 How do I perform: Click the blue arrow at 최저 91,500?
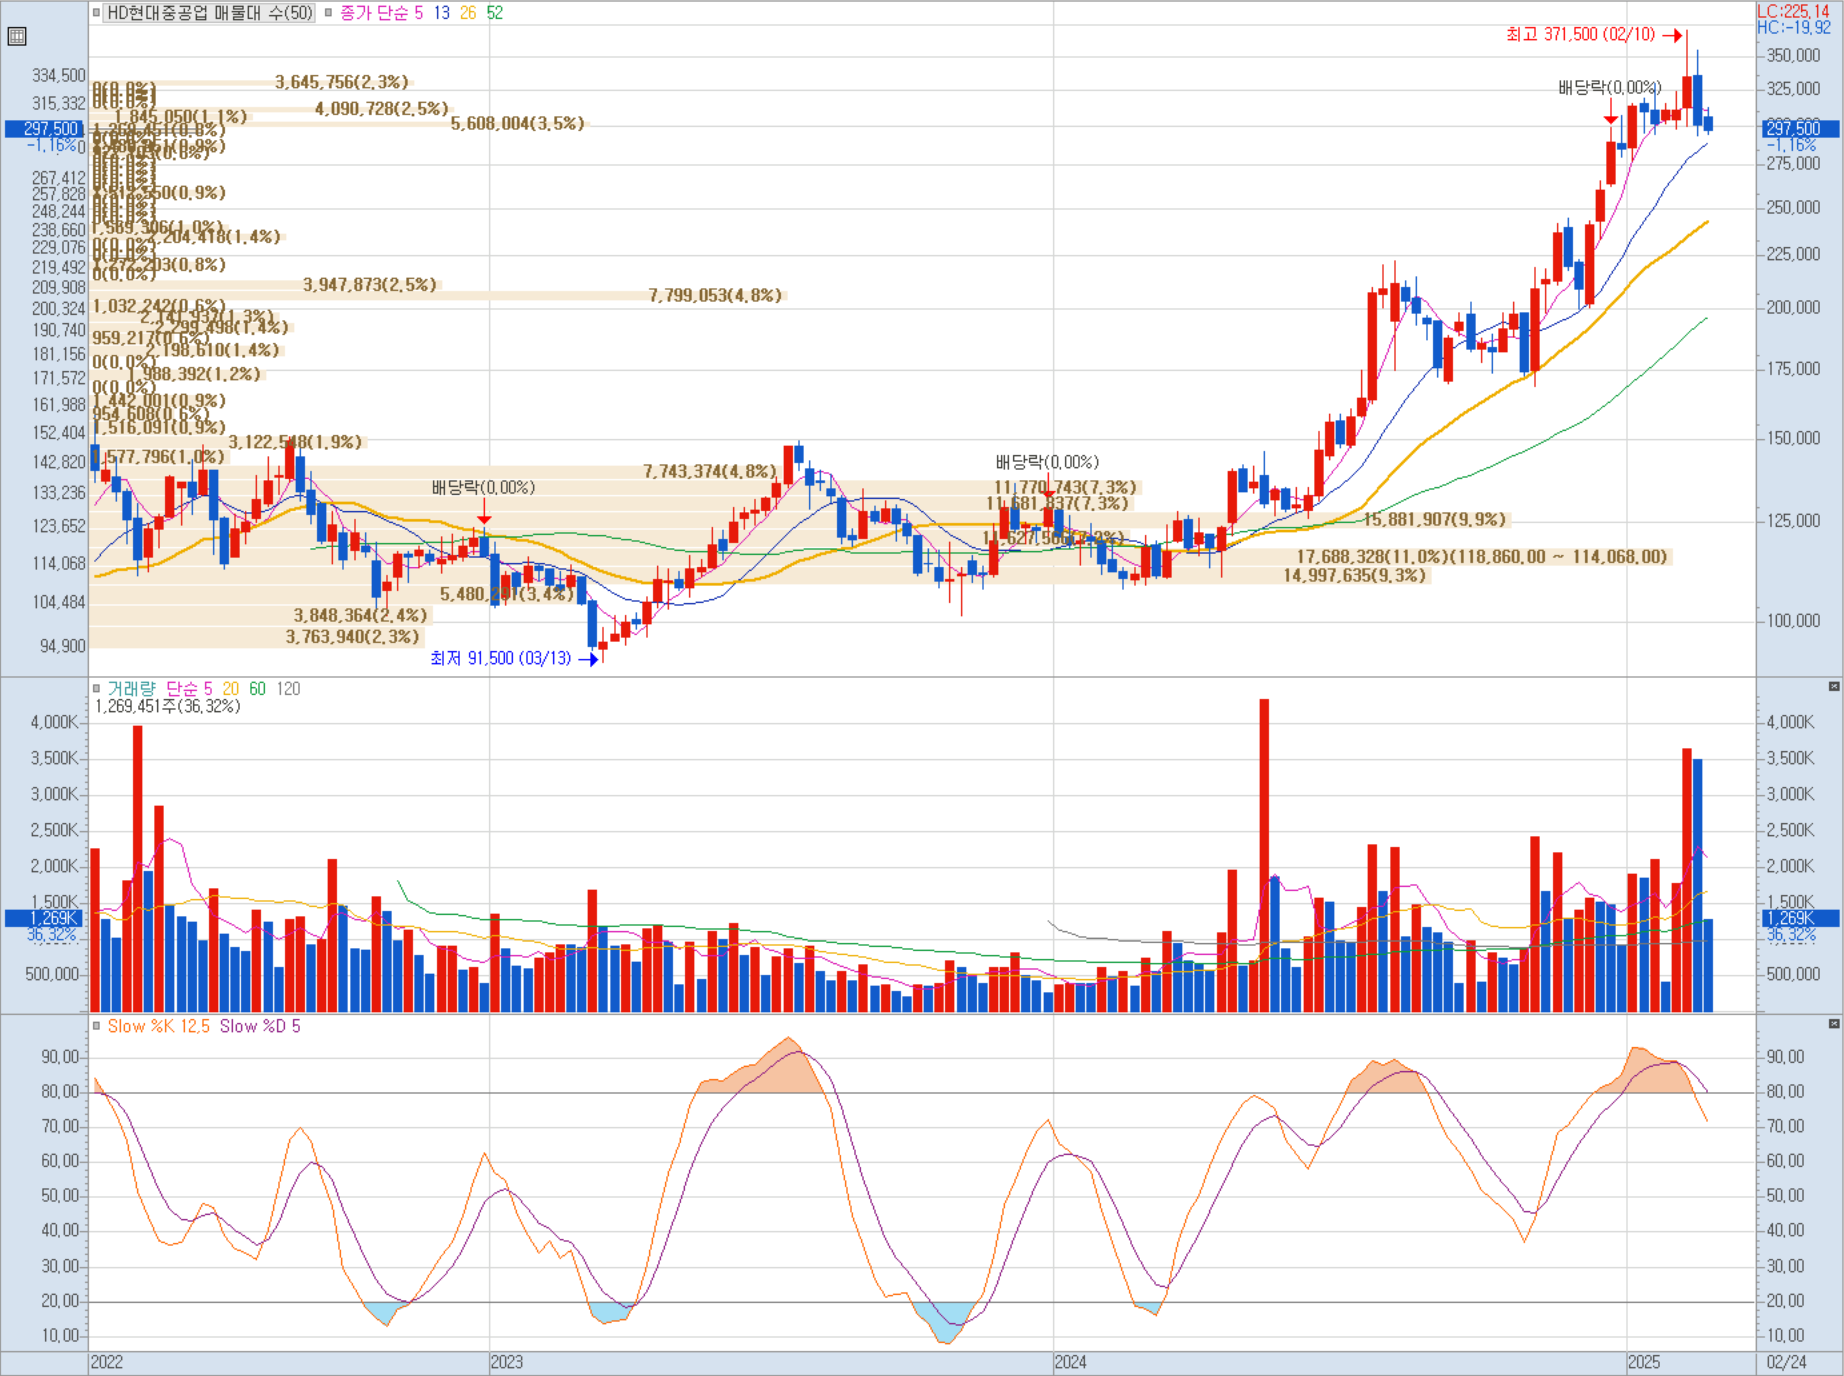[x=589, y=659]
